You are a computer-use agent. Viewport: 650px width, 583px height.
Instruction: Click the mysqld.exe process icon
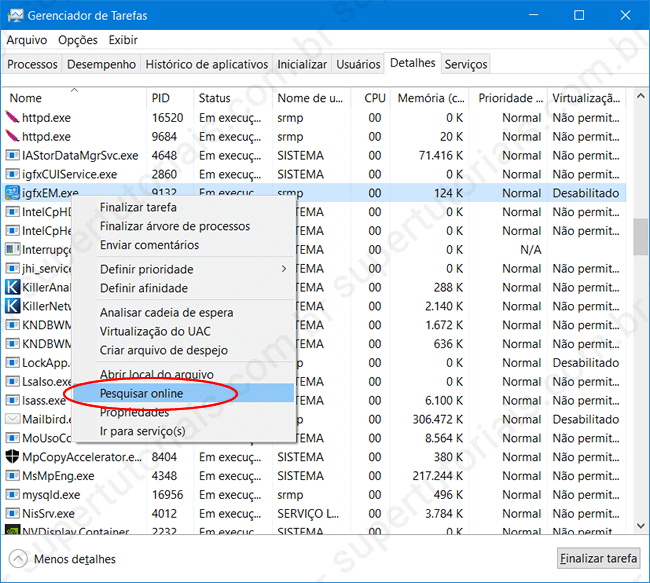click(12, 495)
